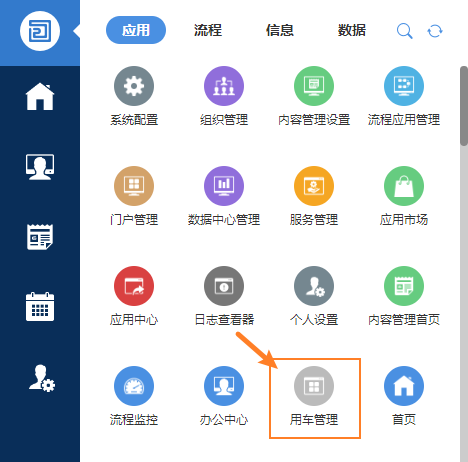Image resolution: width=468 pixels, height=462 pixels.
Task: Click the 数据中心管理 label
Action: coord(224,220)
